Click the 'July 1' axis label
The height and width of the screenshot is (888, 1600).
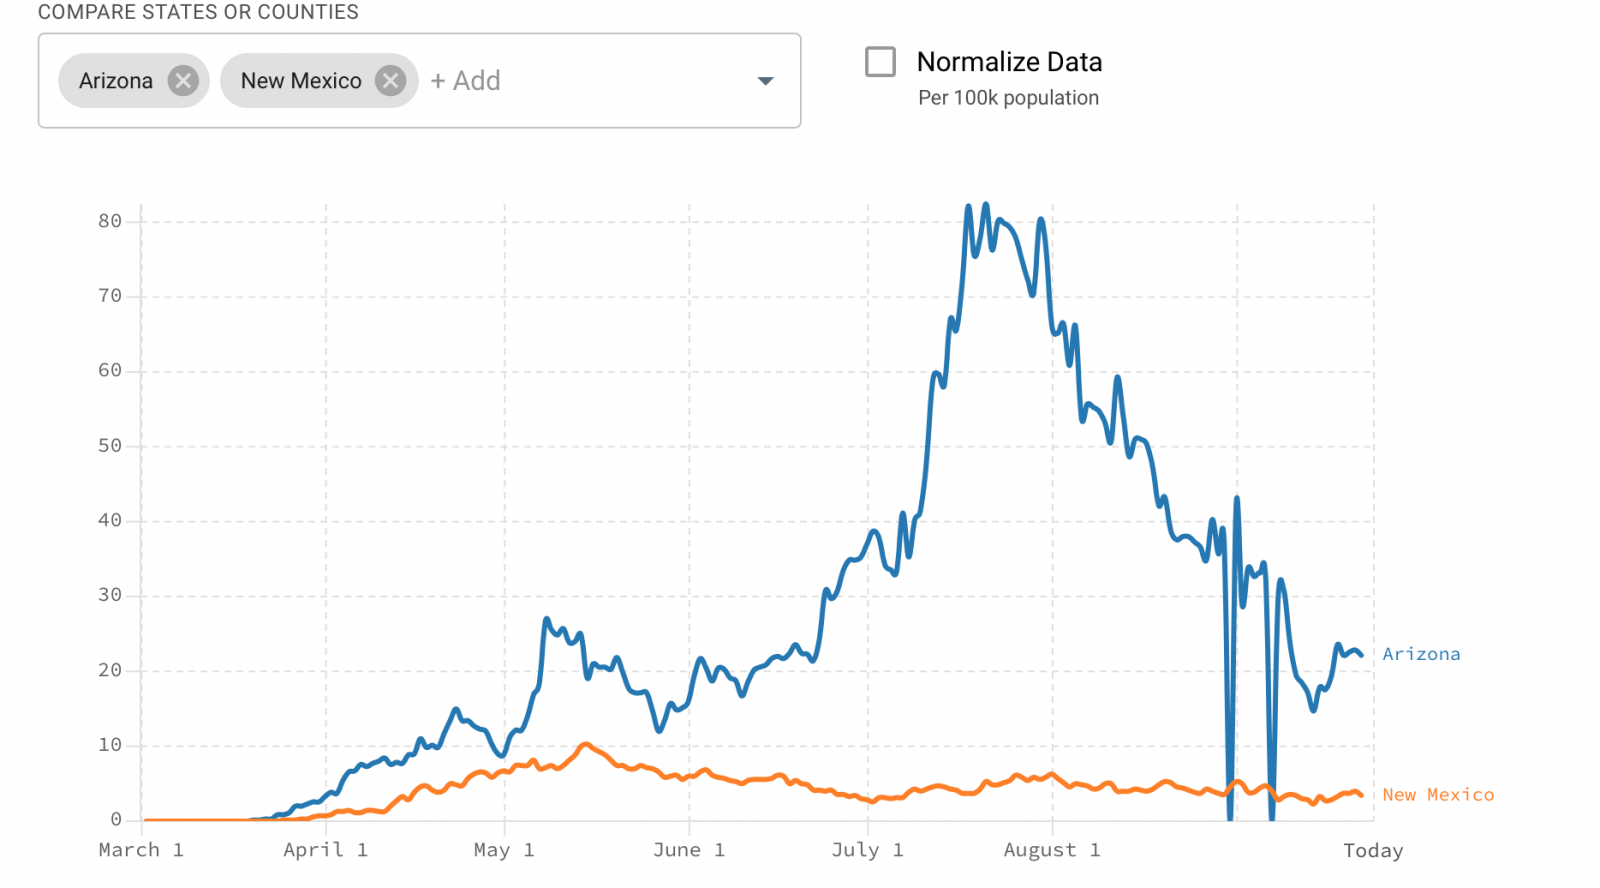[867, 850]
